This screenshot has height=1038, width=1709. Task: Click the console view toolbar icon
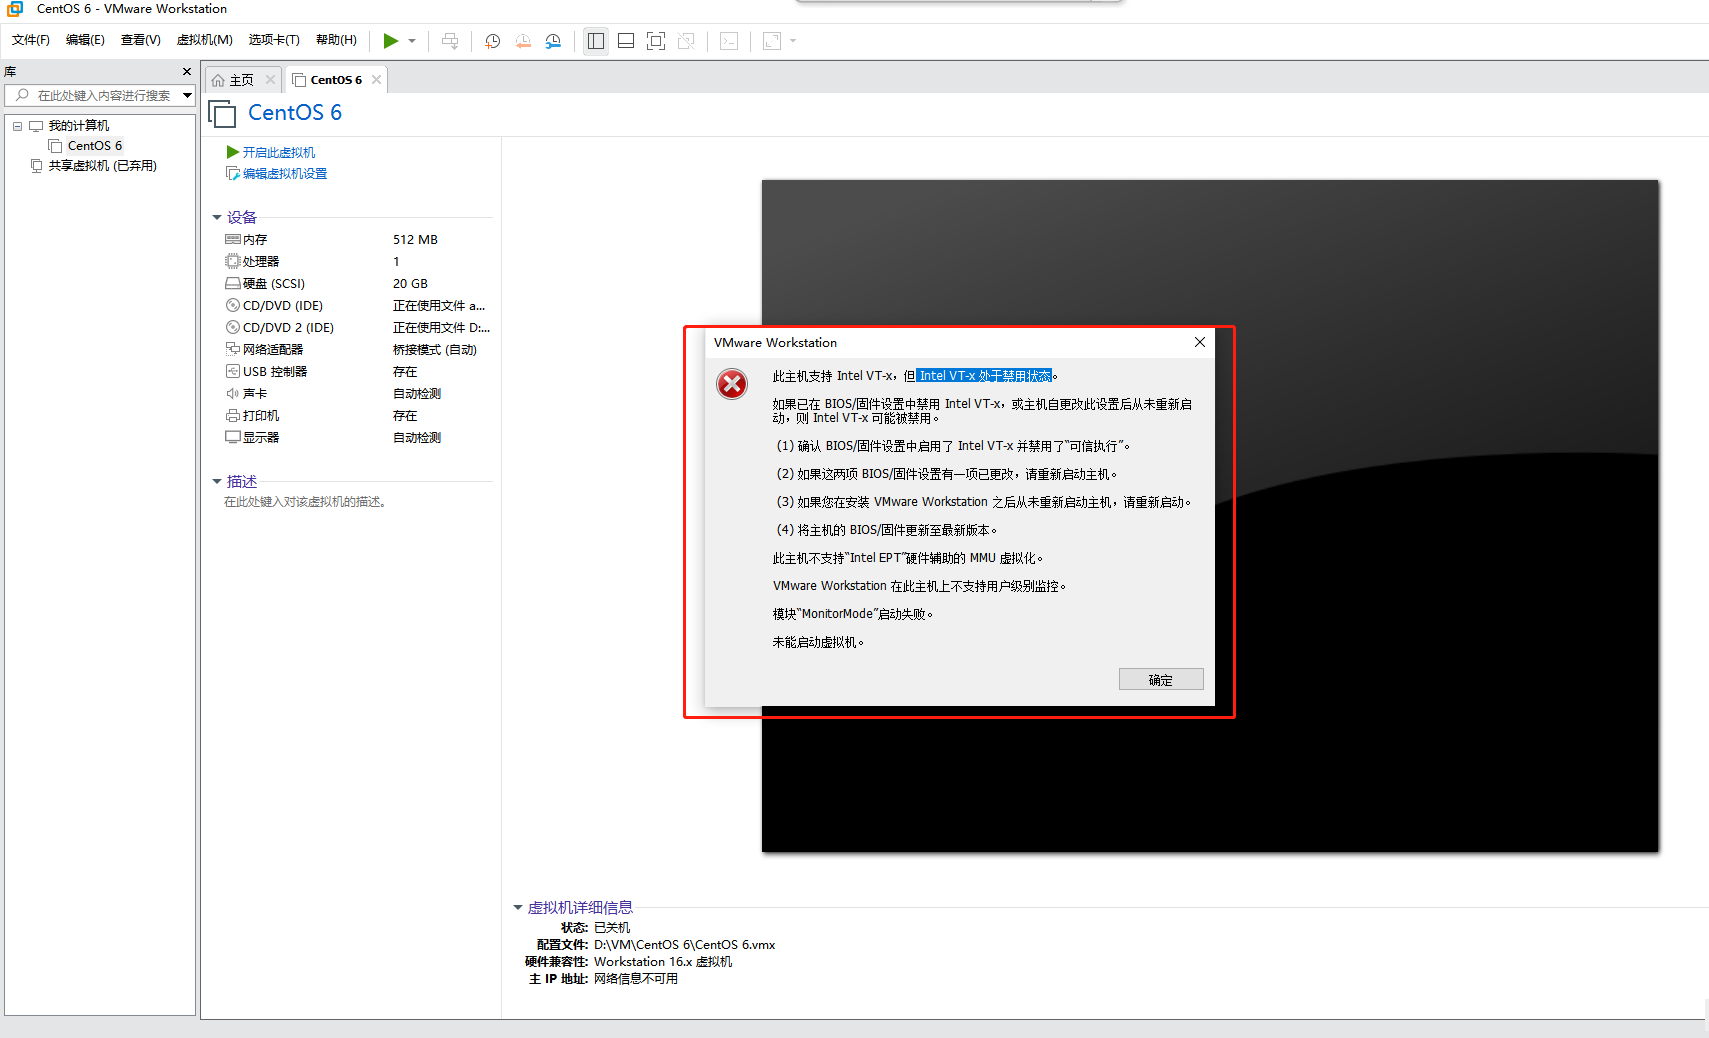pos(729,41)
